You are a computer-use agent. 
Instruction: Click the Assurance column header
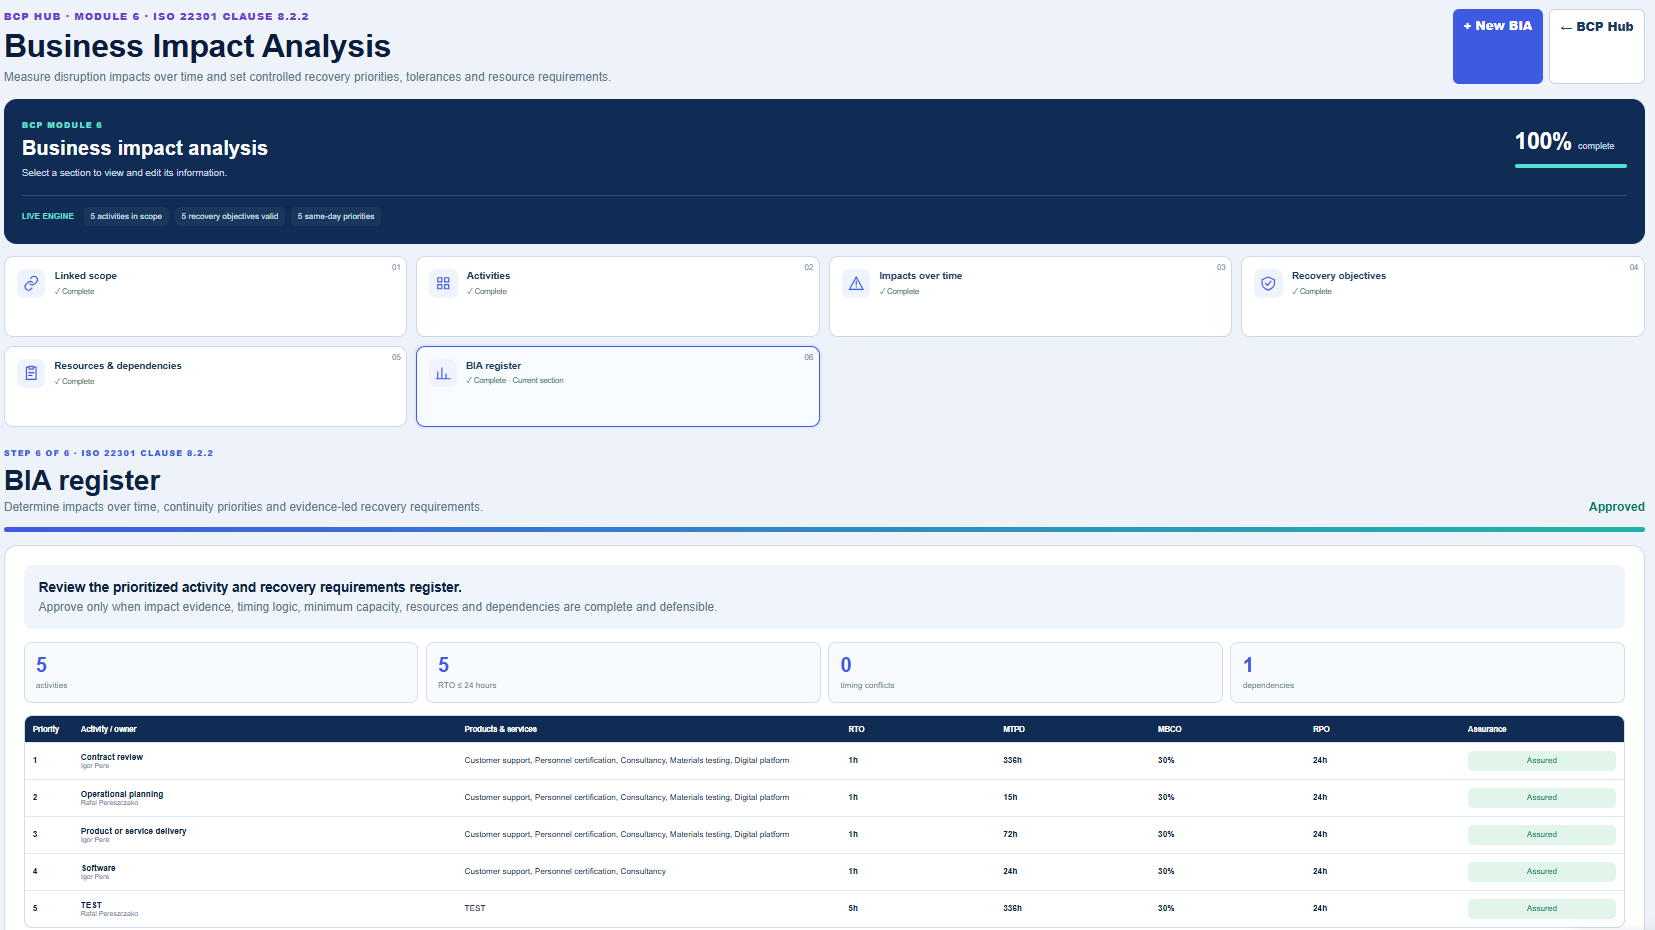(x=1487, y=729)
